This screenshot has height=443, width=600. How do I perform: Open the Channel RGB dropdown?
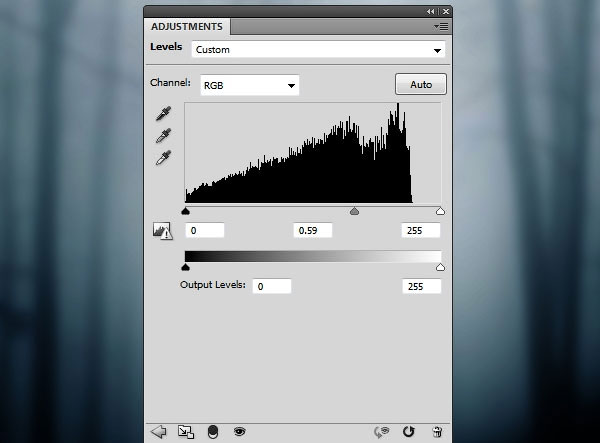(x=249, y=85)
